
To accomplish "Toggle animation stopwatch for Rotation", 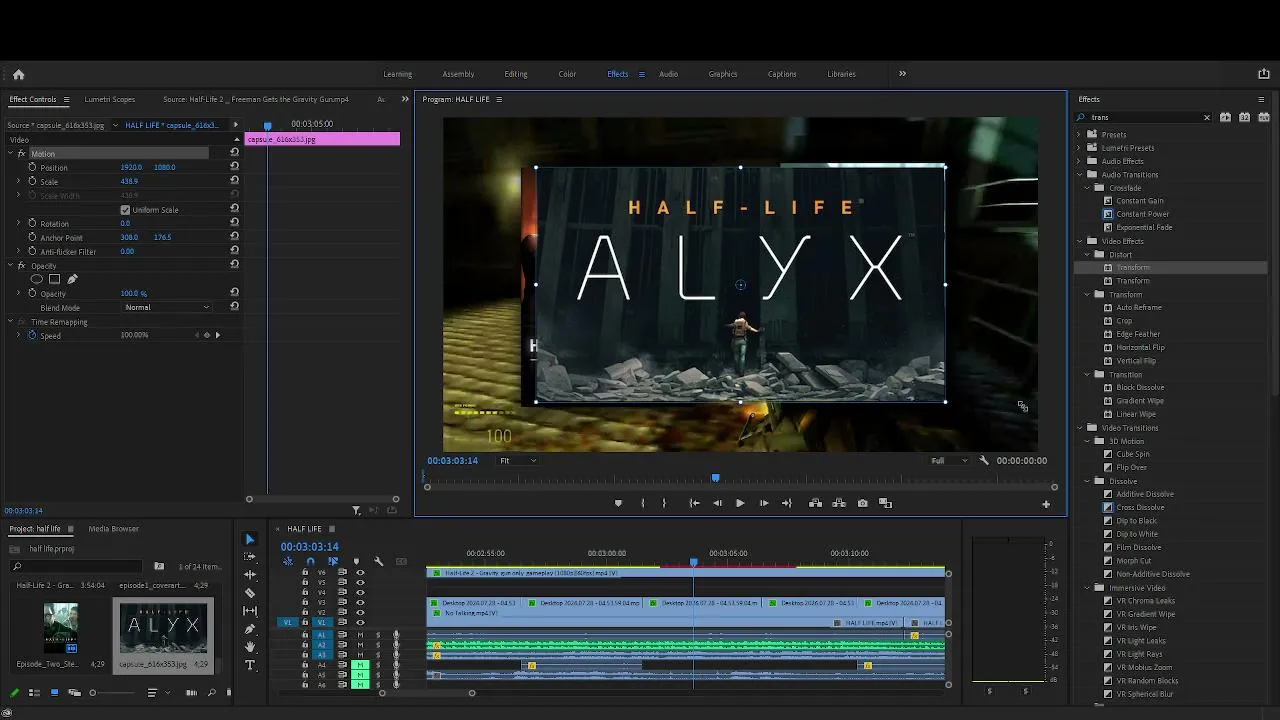I will 32,223.
